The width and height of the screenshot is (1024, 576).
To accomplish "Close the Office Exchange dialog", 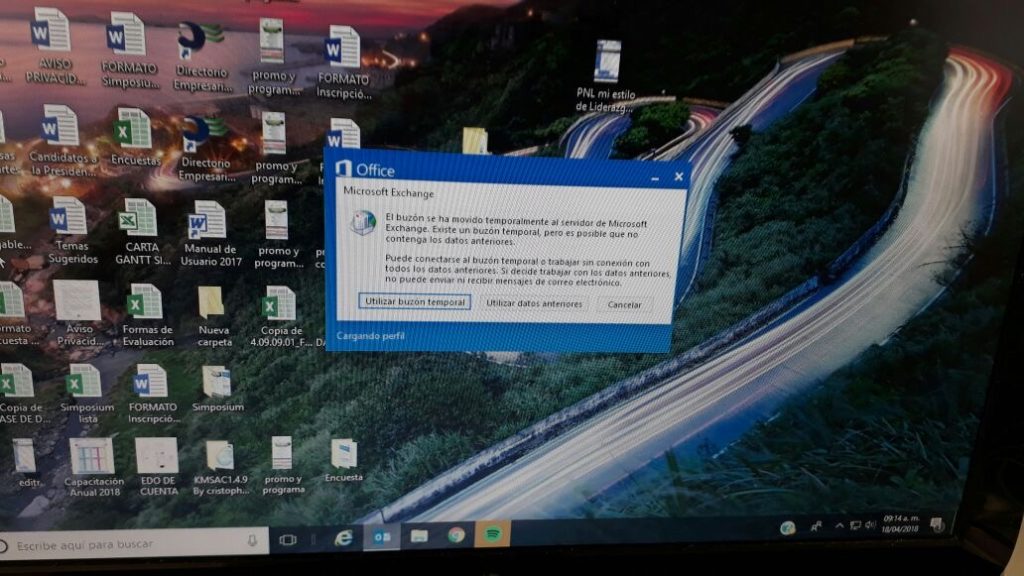I will pyautogui.click(x=679, y=177).
